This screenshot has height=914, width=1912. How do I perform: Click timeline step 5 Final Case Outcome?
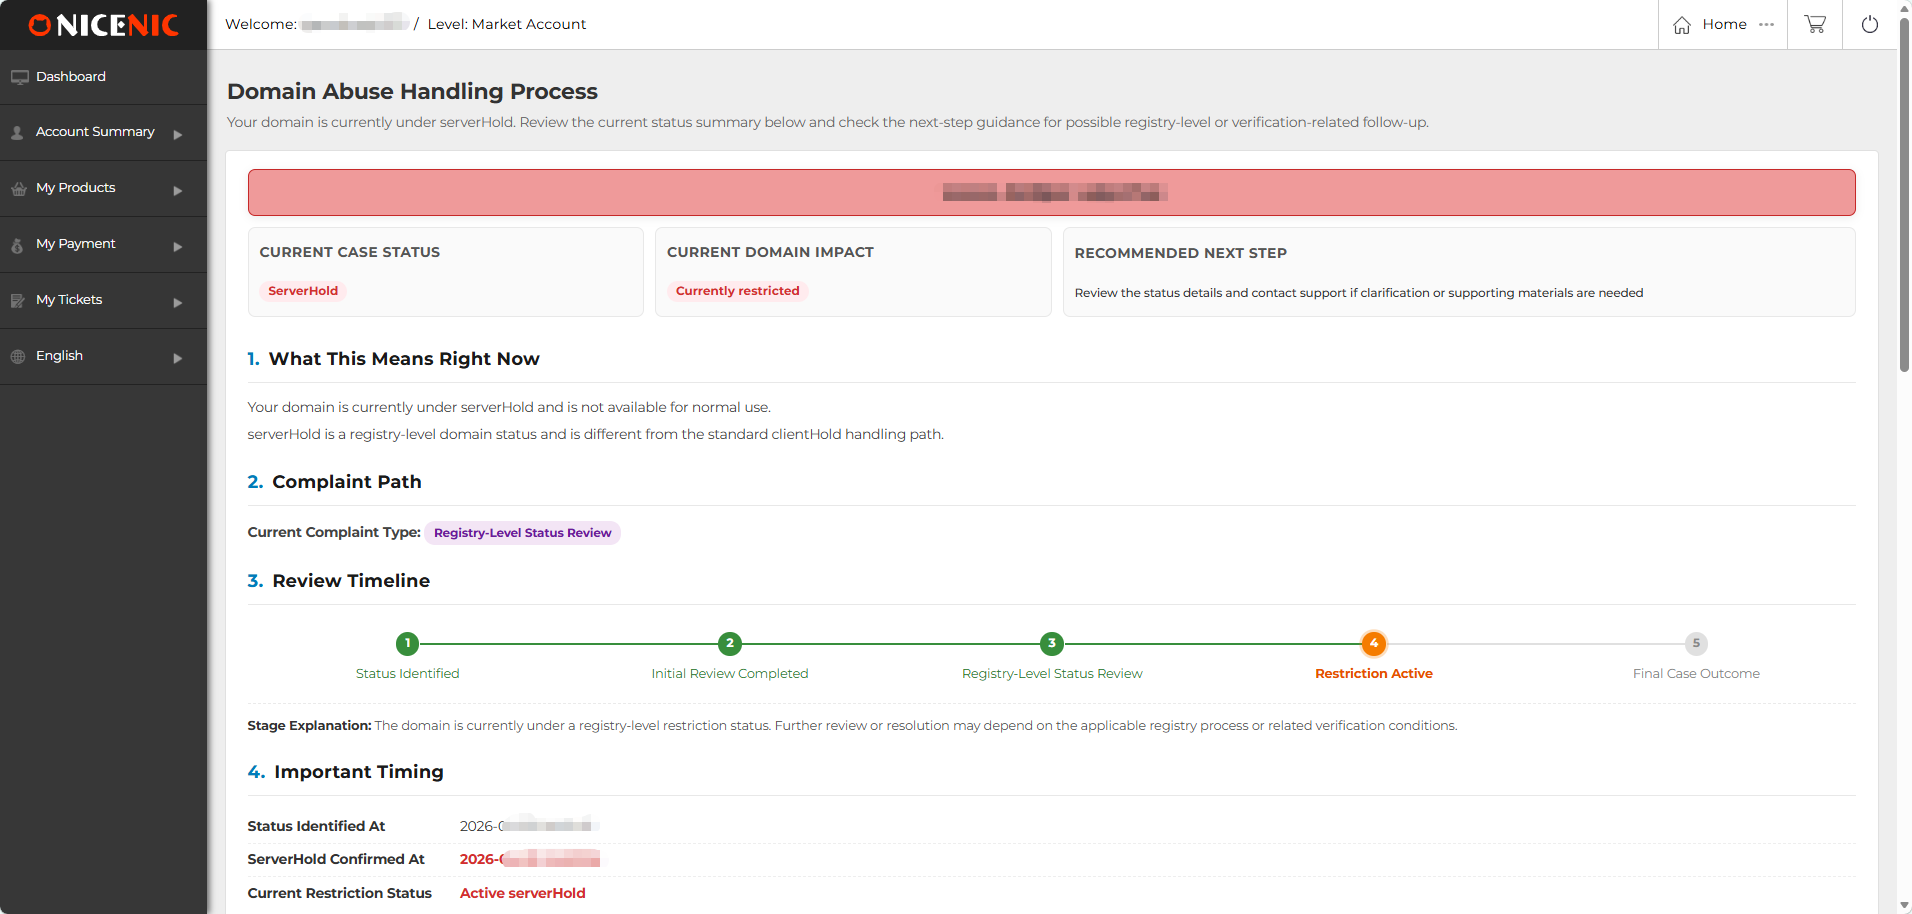pos(1695,644)
